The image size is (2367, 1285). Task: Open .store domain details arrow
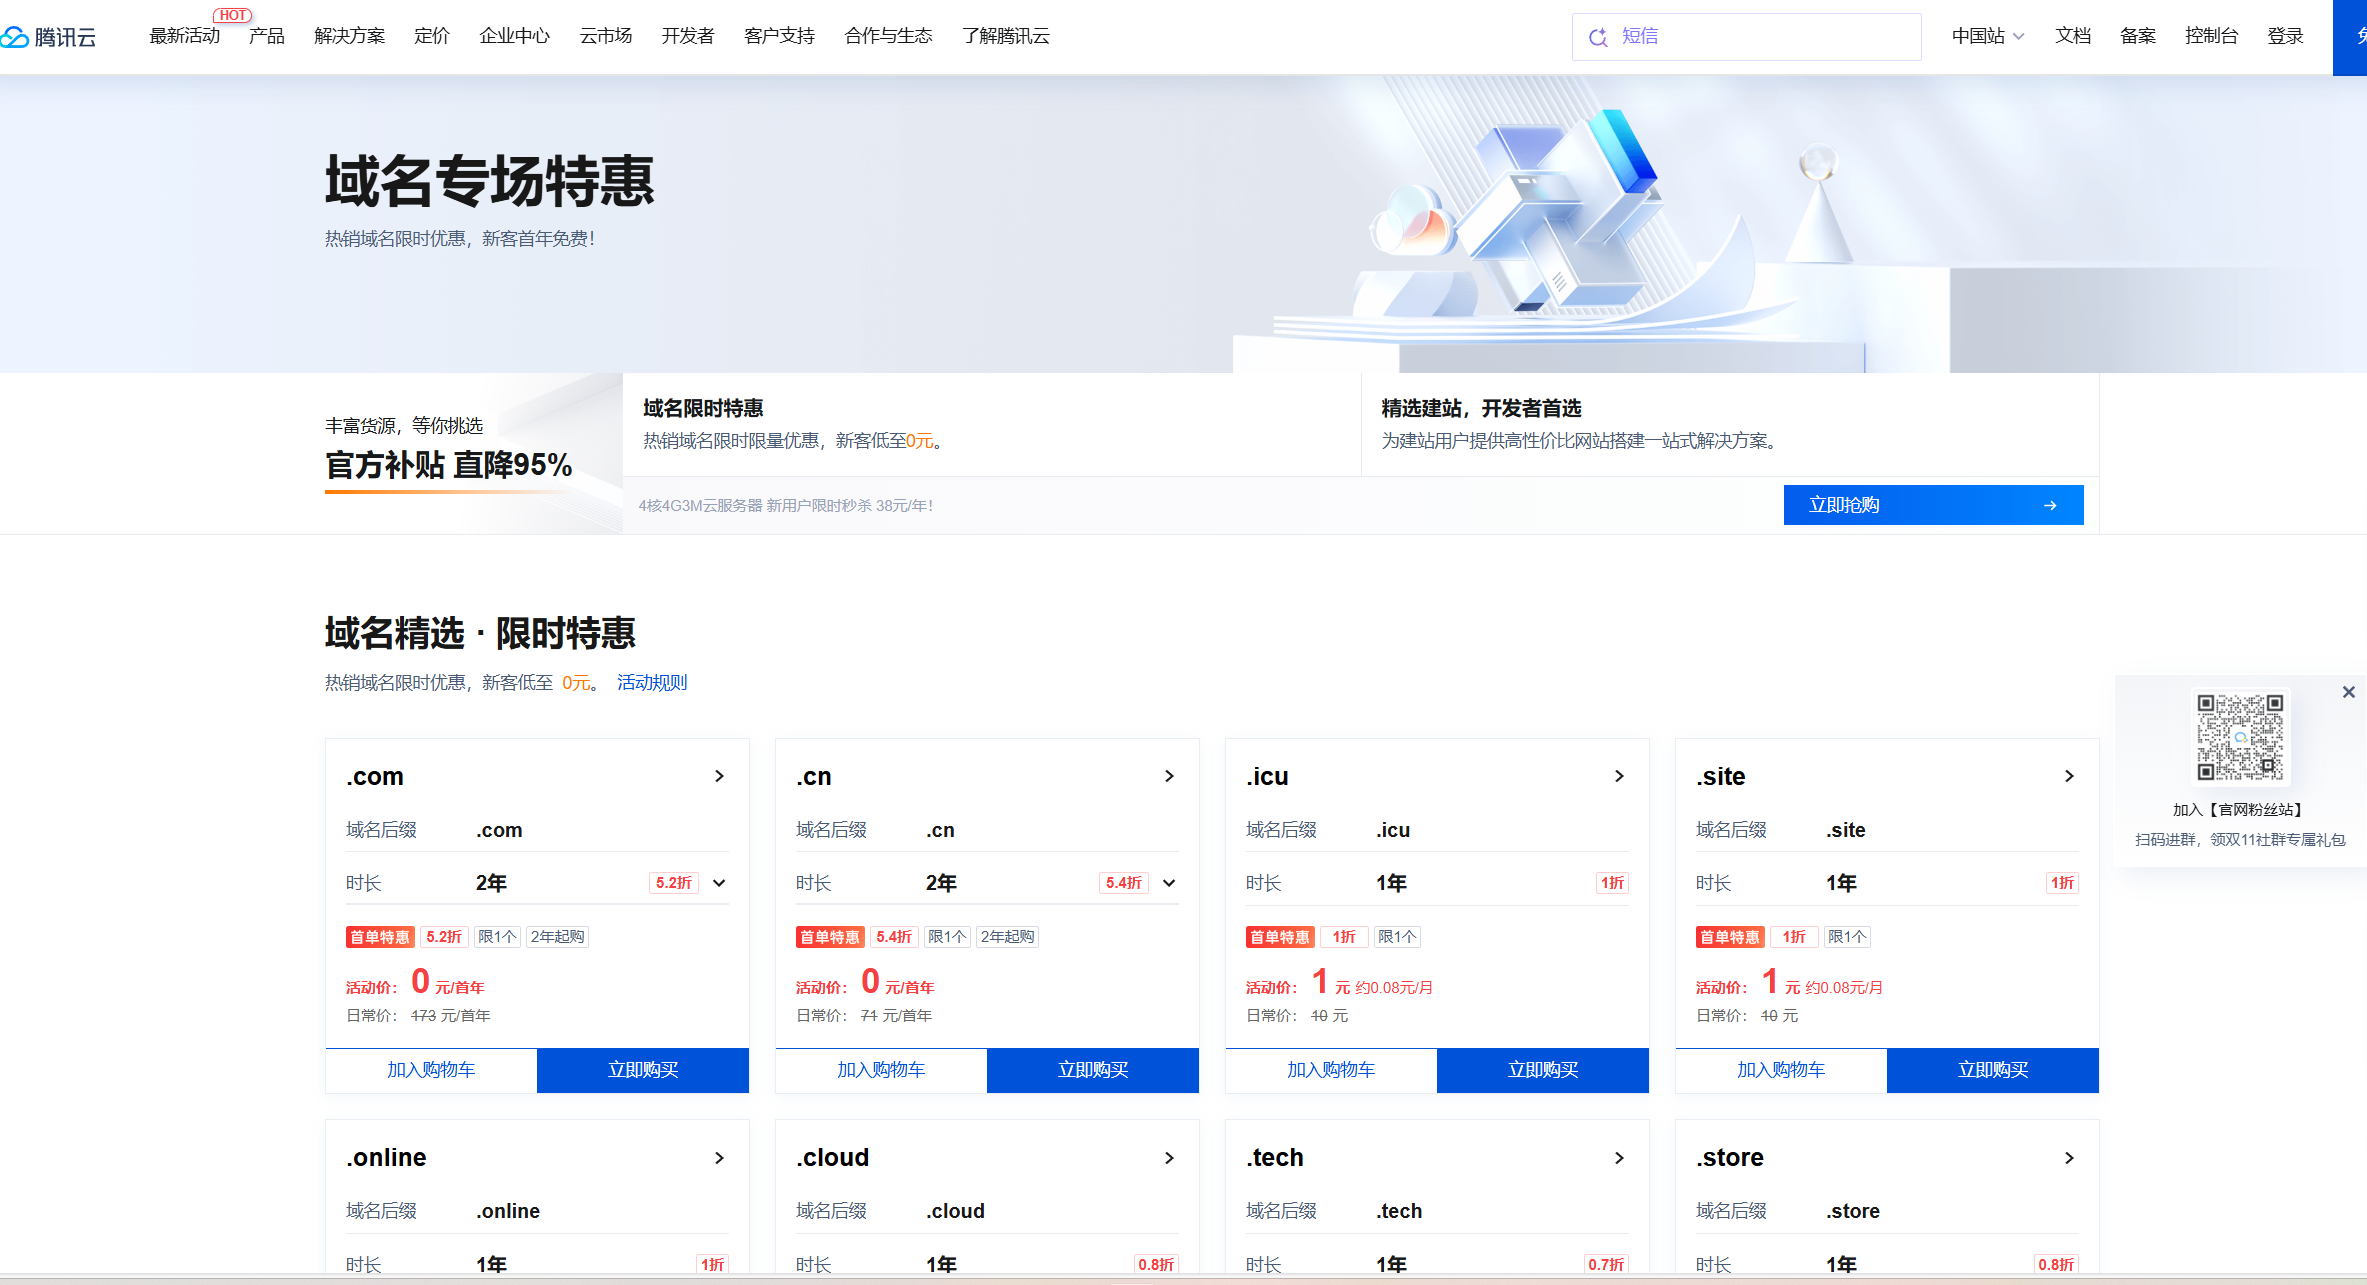click(2069, 1158)
